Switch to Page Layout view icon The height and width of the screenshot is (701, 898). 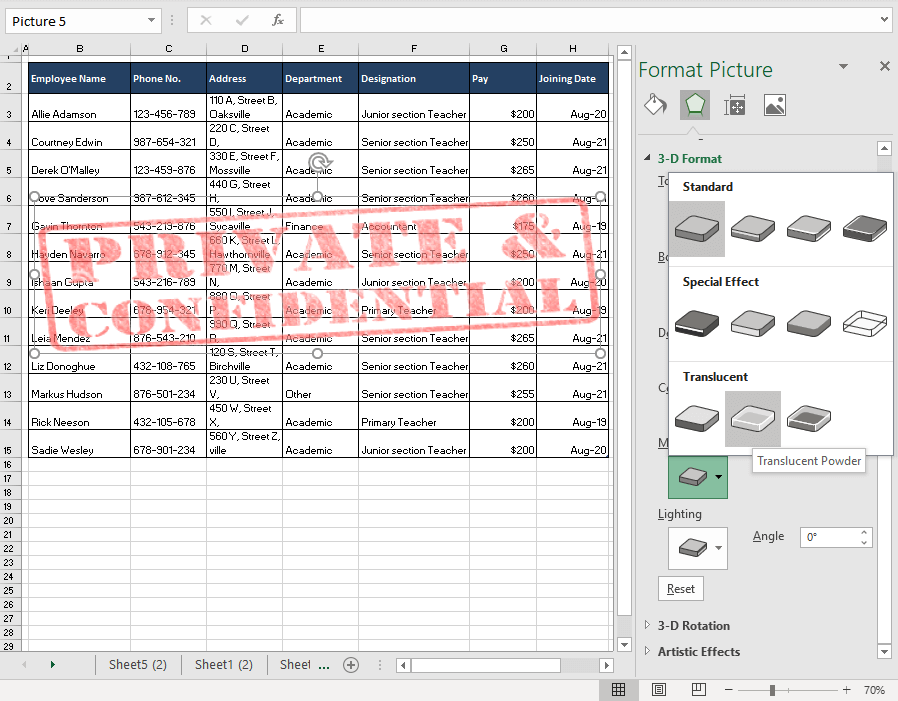pyautogui.click(x=658, y=689)
